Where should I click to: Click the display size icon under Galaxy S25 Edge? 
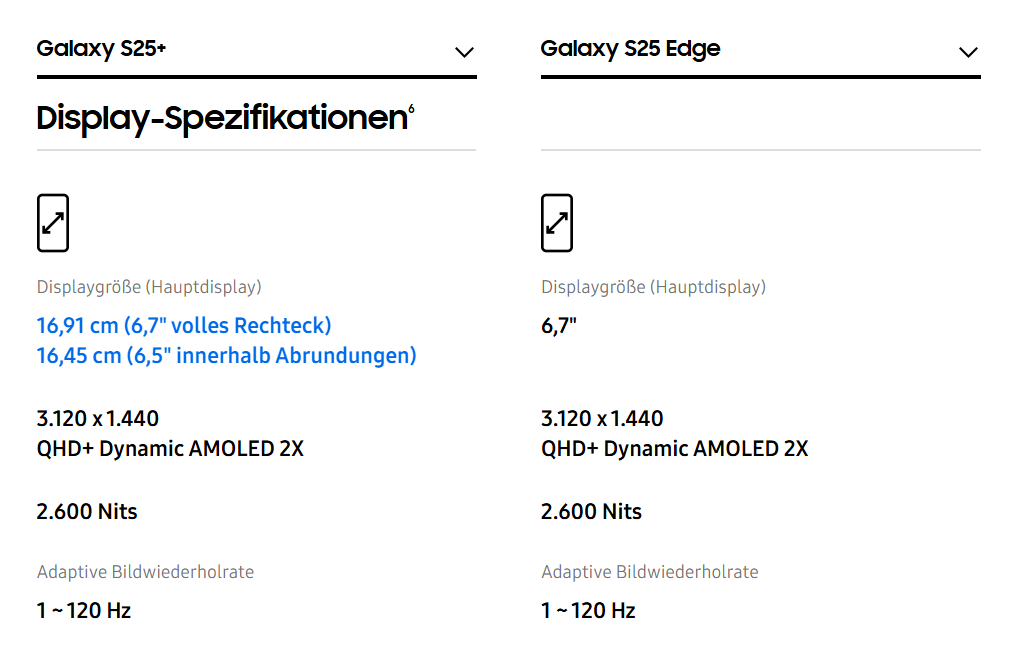(557, 223)
